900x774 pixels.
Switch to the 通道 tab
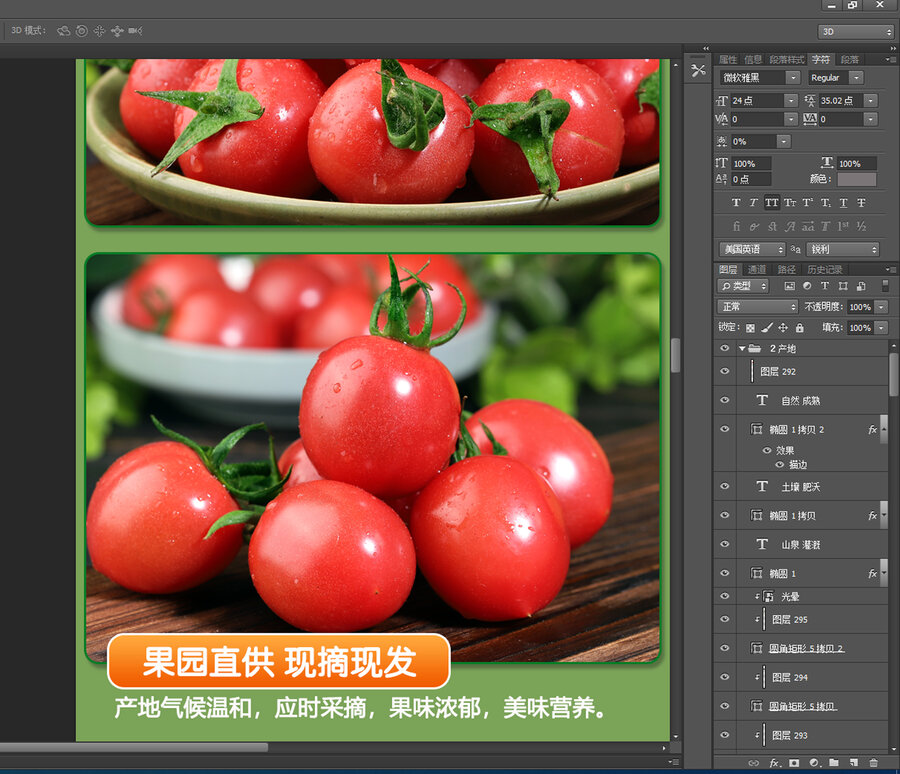tap(757, 269)
